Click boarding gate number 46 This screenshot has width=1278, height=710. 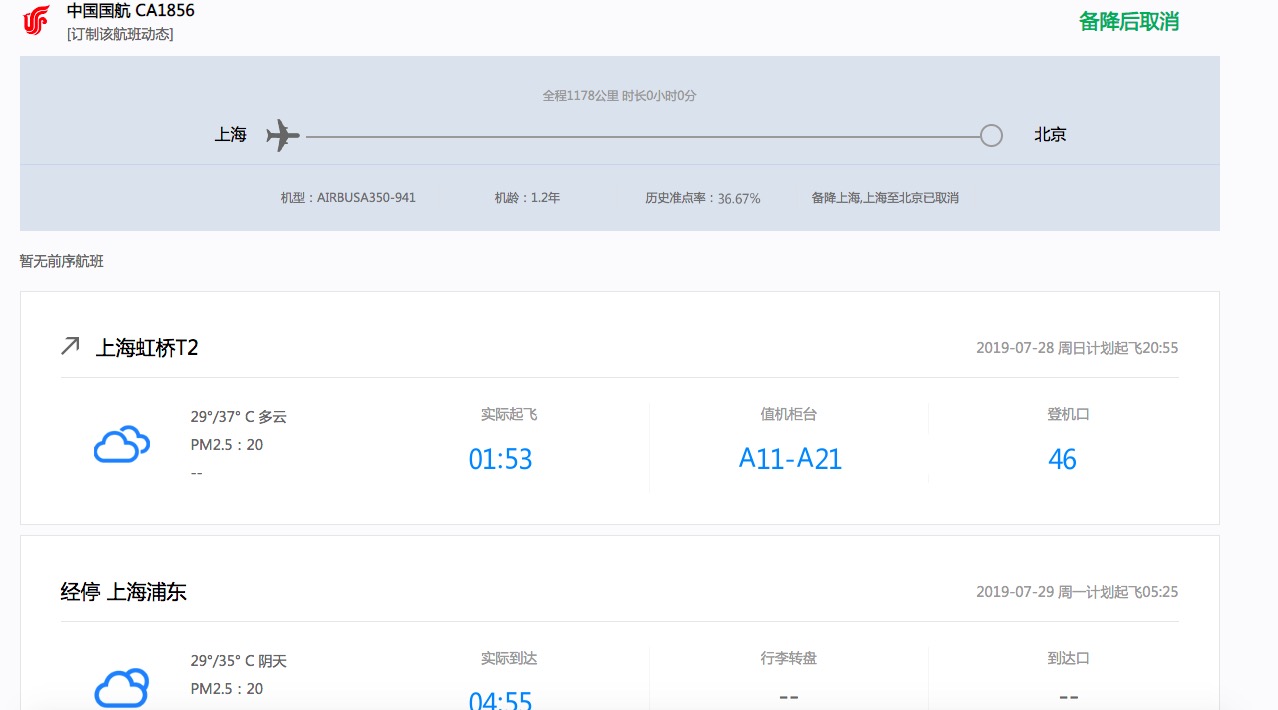(x=1062, y=459)
